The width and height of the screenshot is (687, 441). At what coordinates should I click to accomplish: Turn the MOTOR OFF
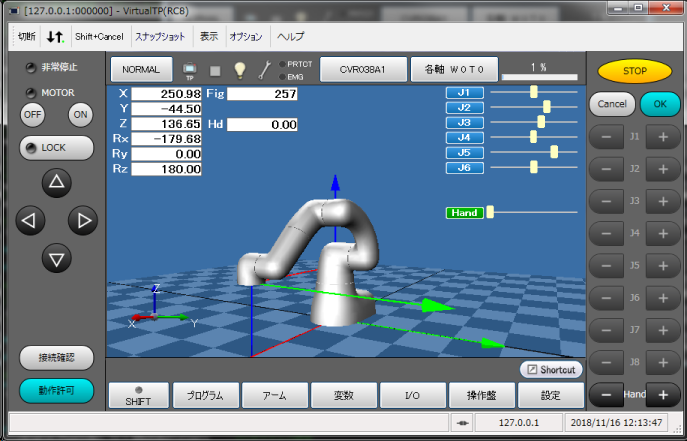click(x=33, y=114)
